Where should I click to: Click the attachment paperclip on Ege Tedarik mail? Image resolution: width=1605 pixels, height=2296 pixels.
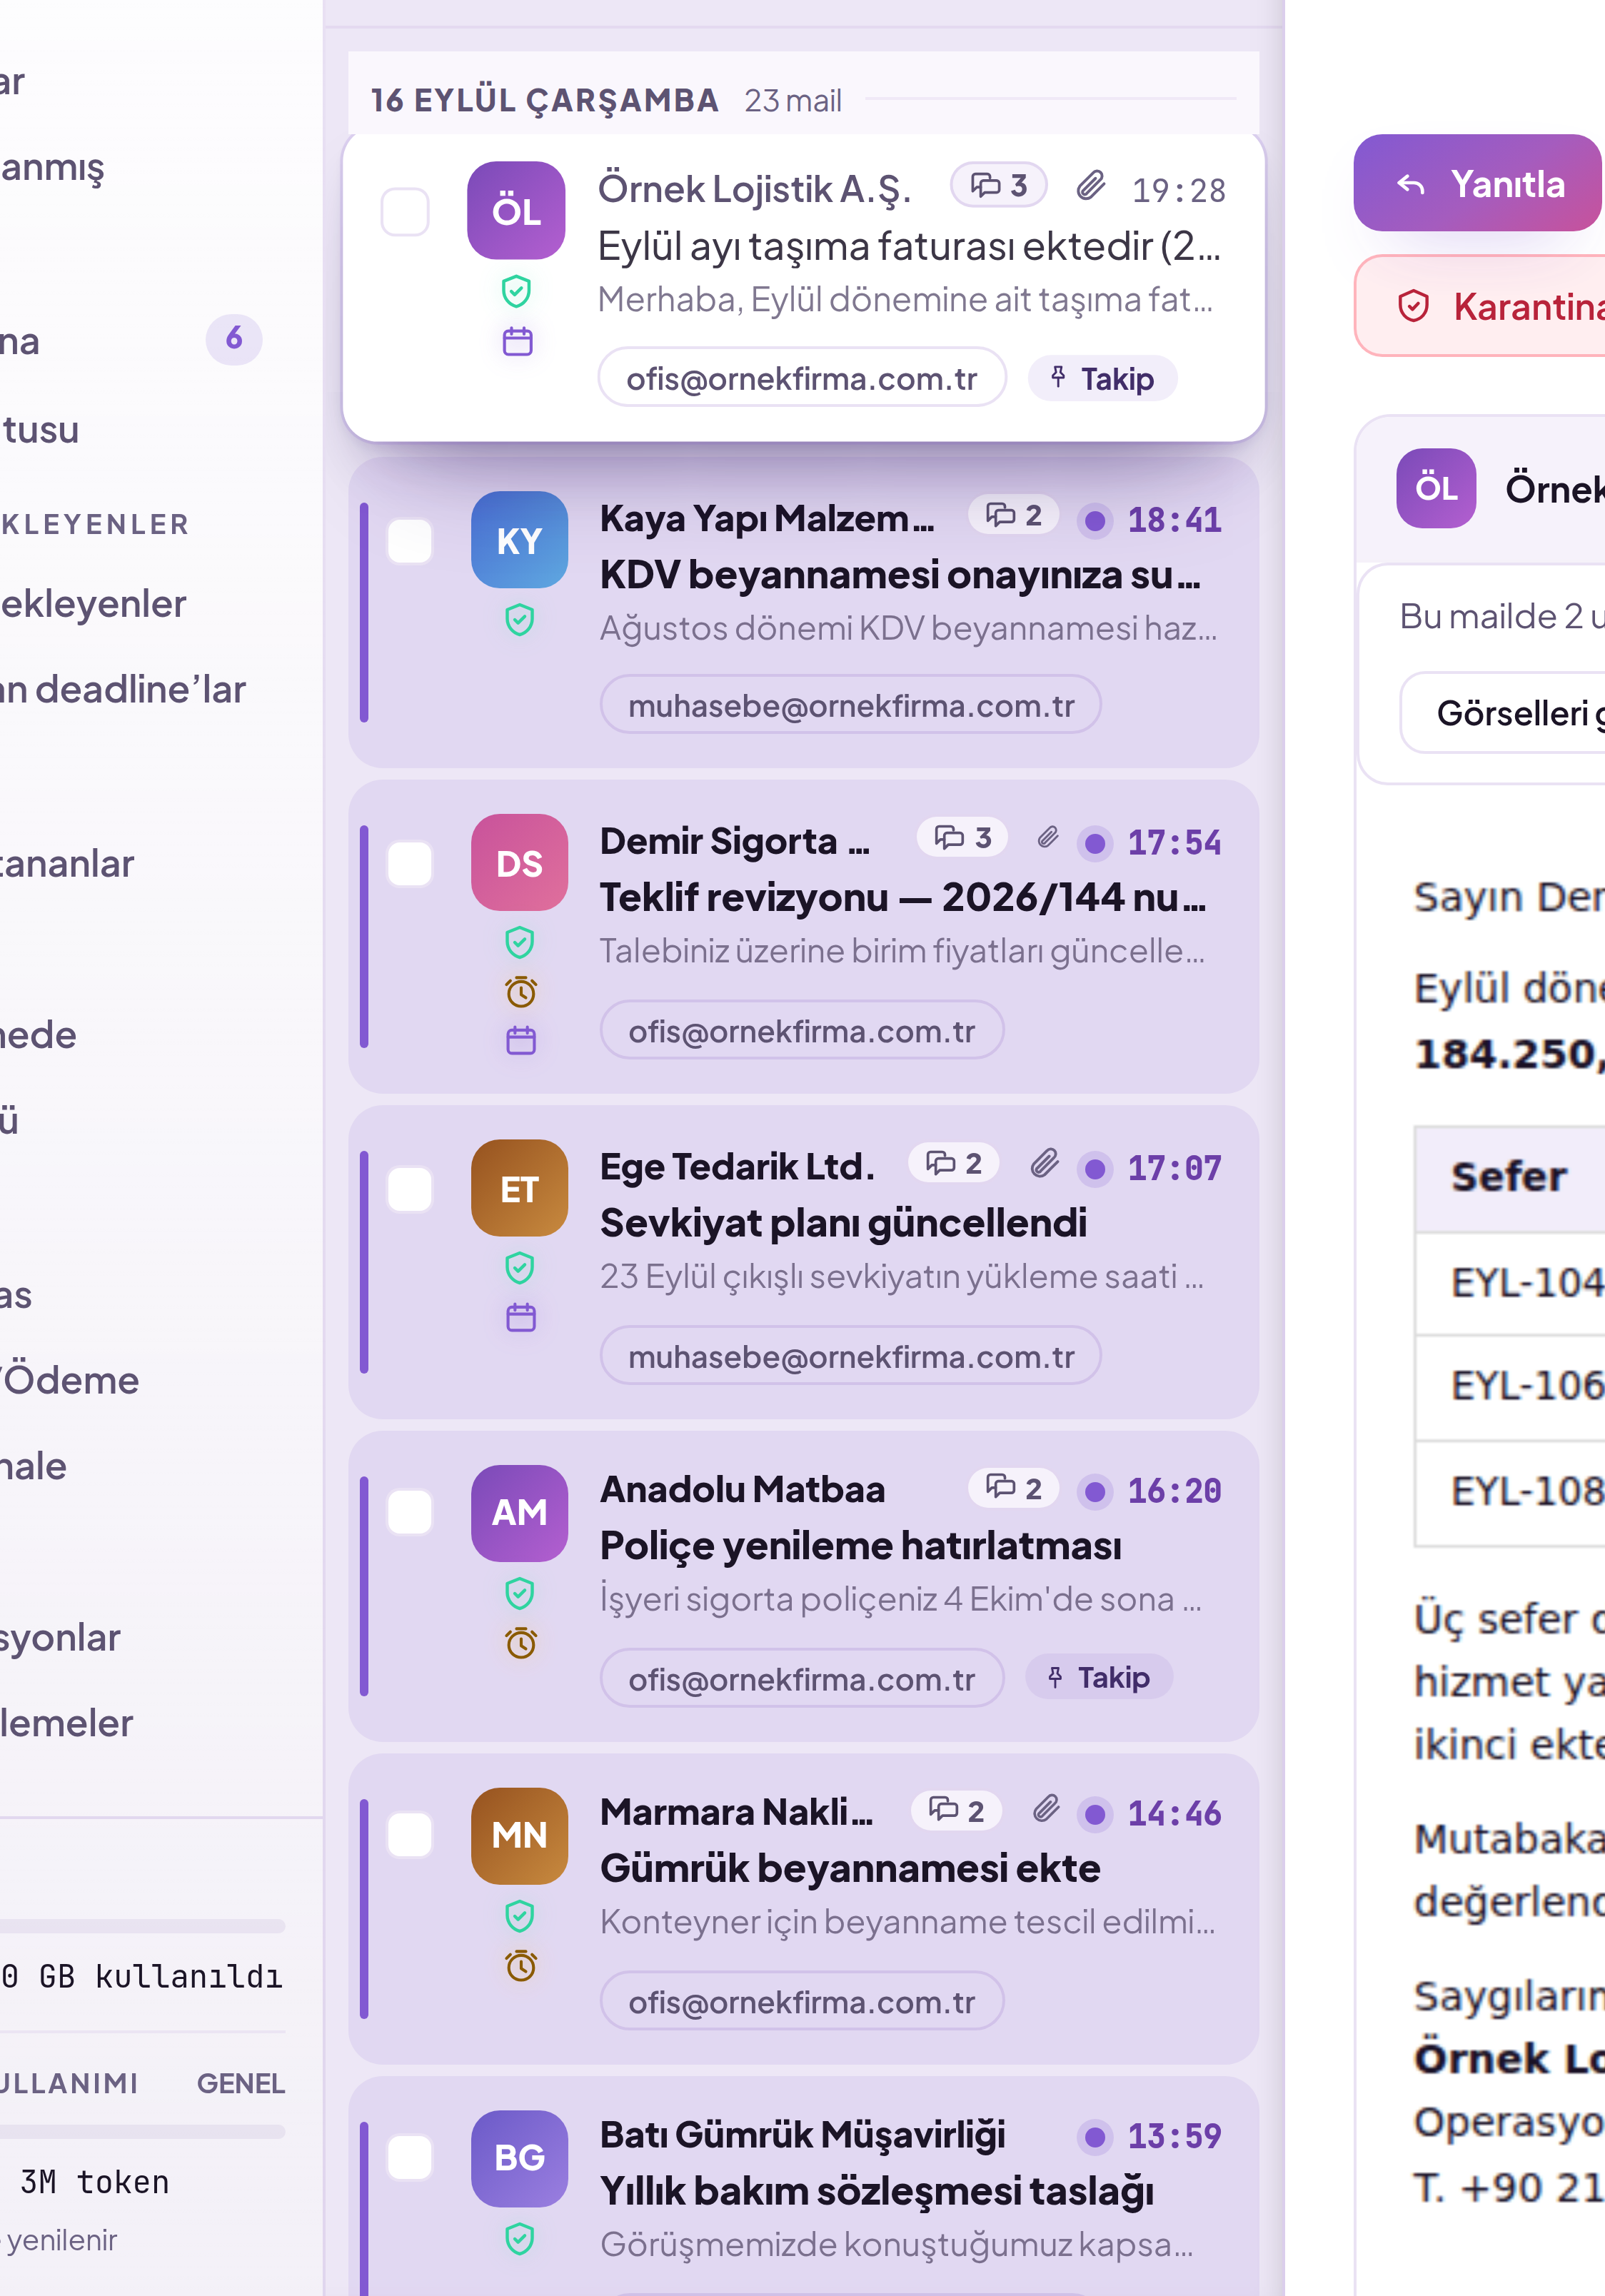[1045, 1164]
